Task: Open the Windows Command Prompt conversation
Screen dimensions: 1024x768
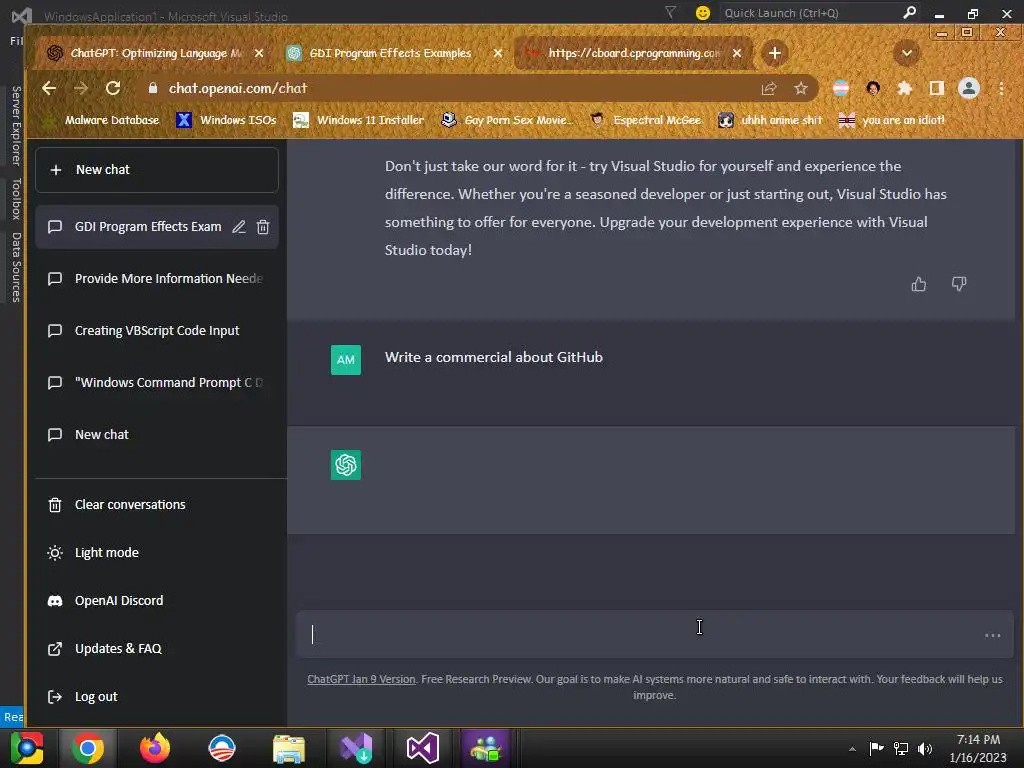Action: [157, 383]
